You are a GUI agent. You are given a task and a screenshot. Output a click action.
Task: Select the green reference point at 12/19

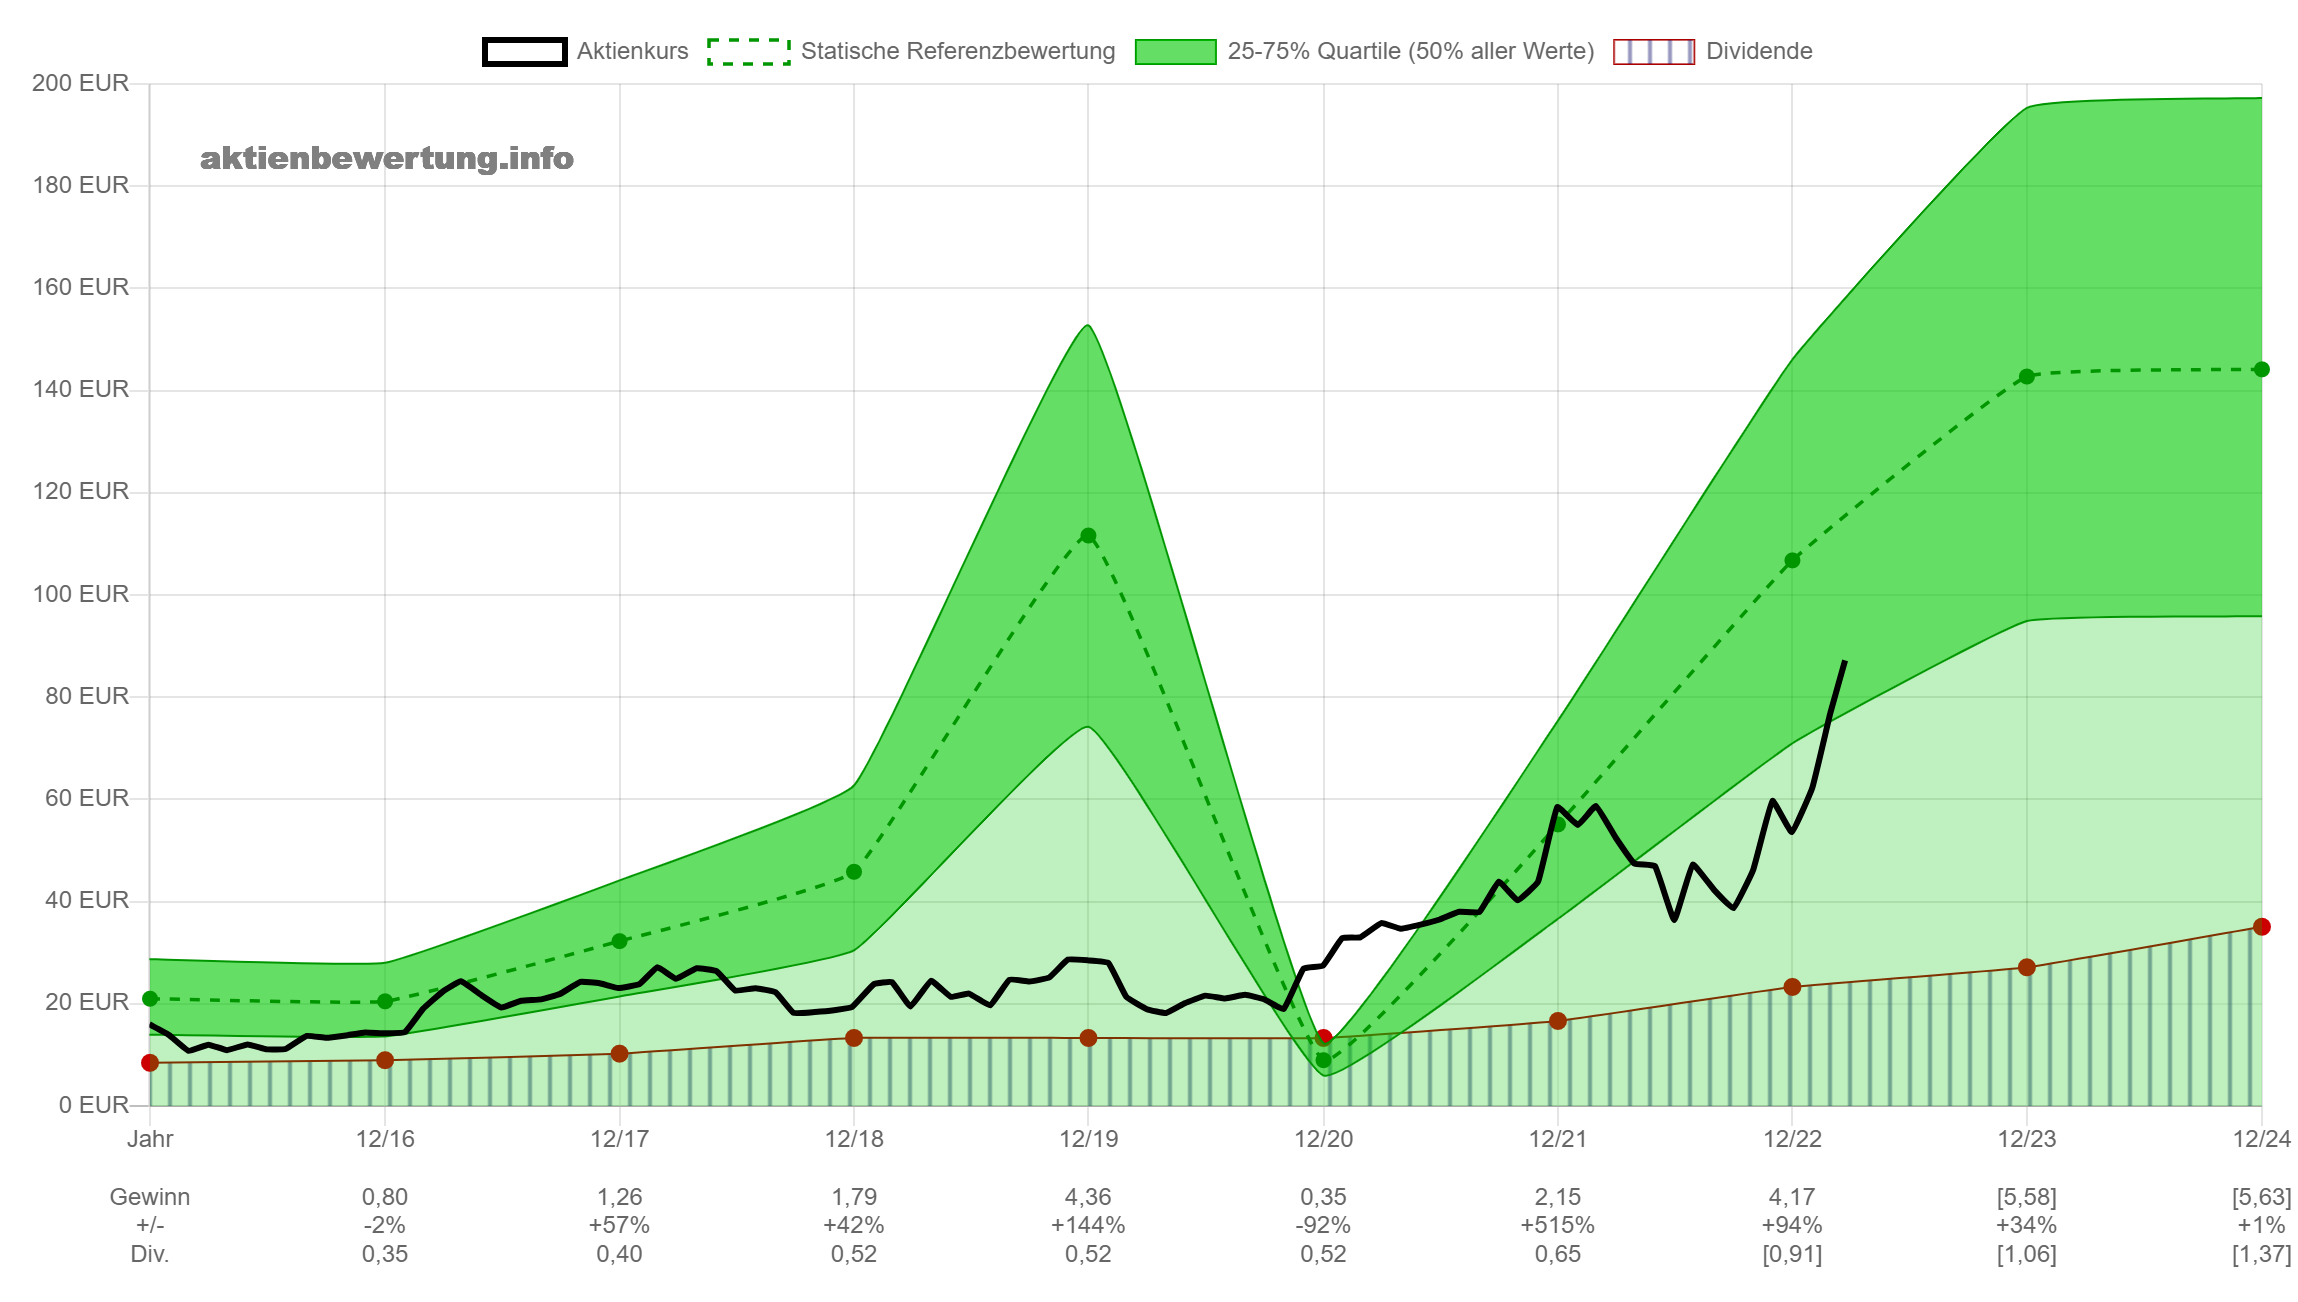[x=1088, y=536]
